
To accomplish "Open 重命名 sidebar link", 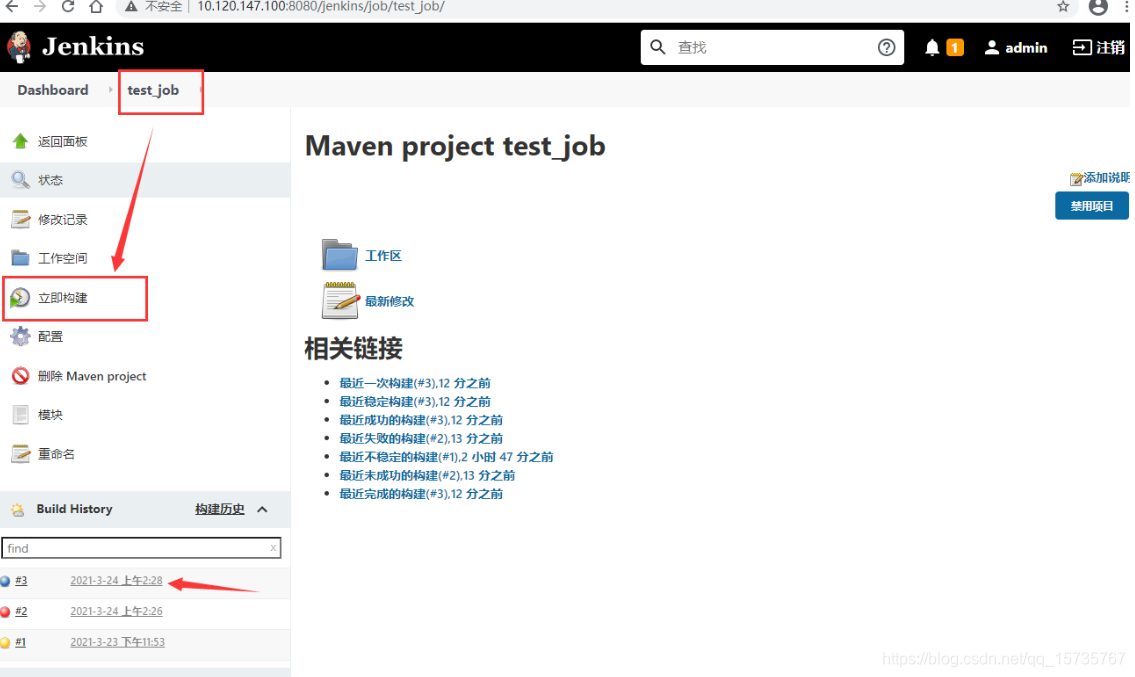I will pyautogui.click(x=56, y=454).
